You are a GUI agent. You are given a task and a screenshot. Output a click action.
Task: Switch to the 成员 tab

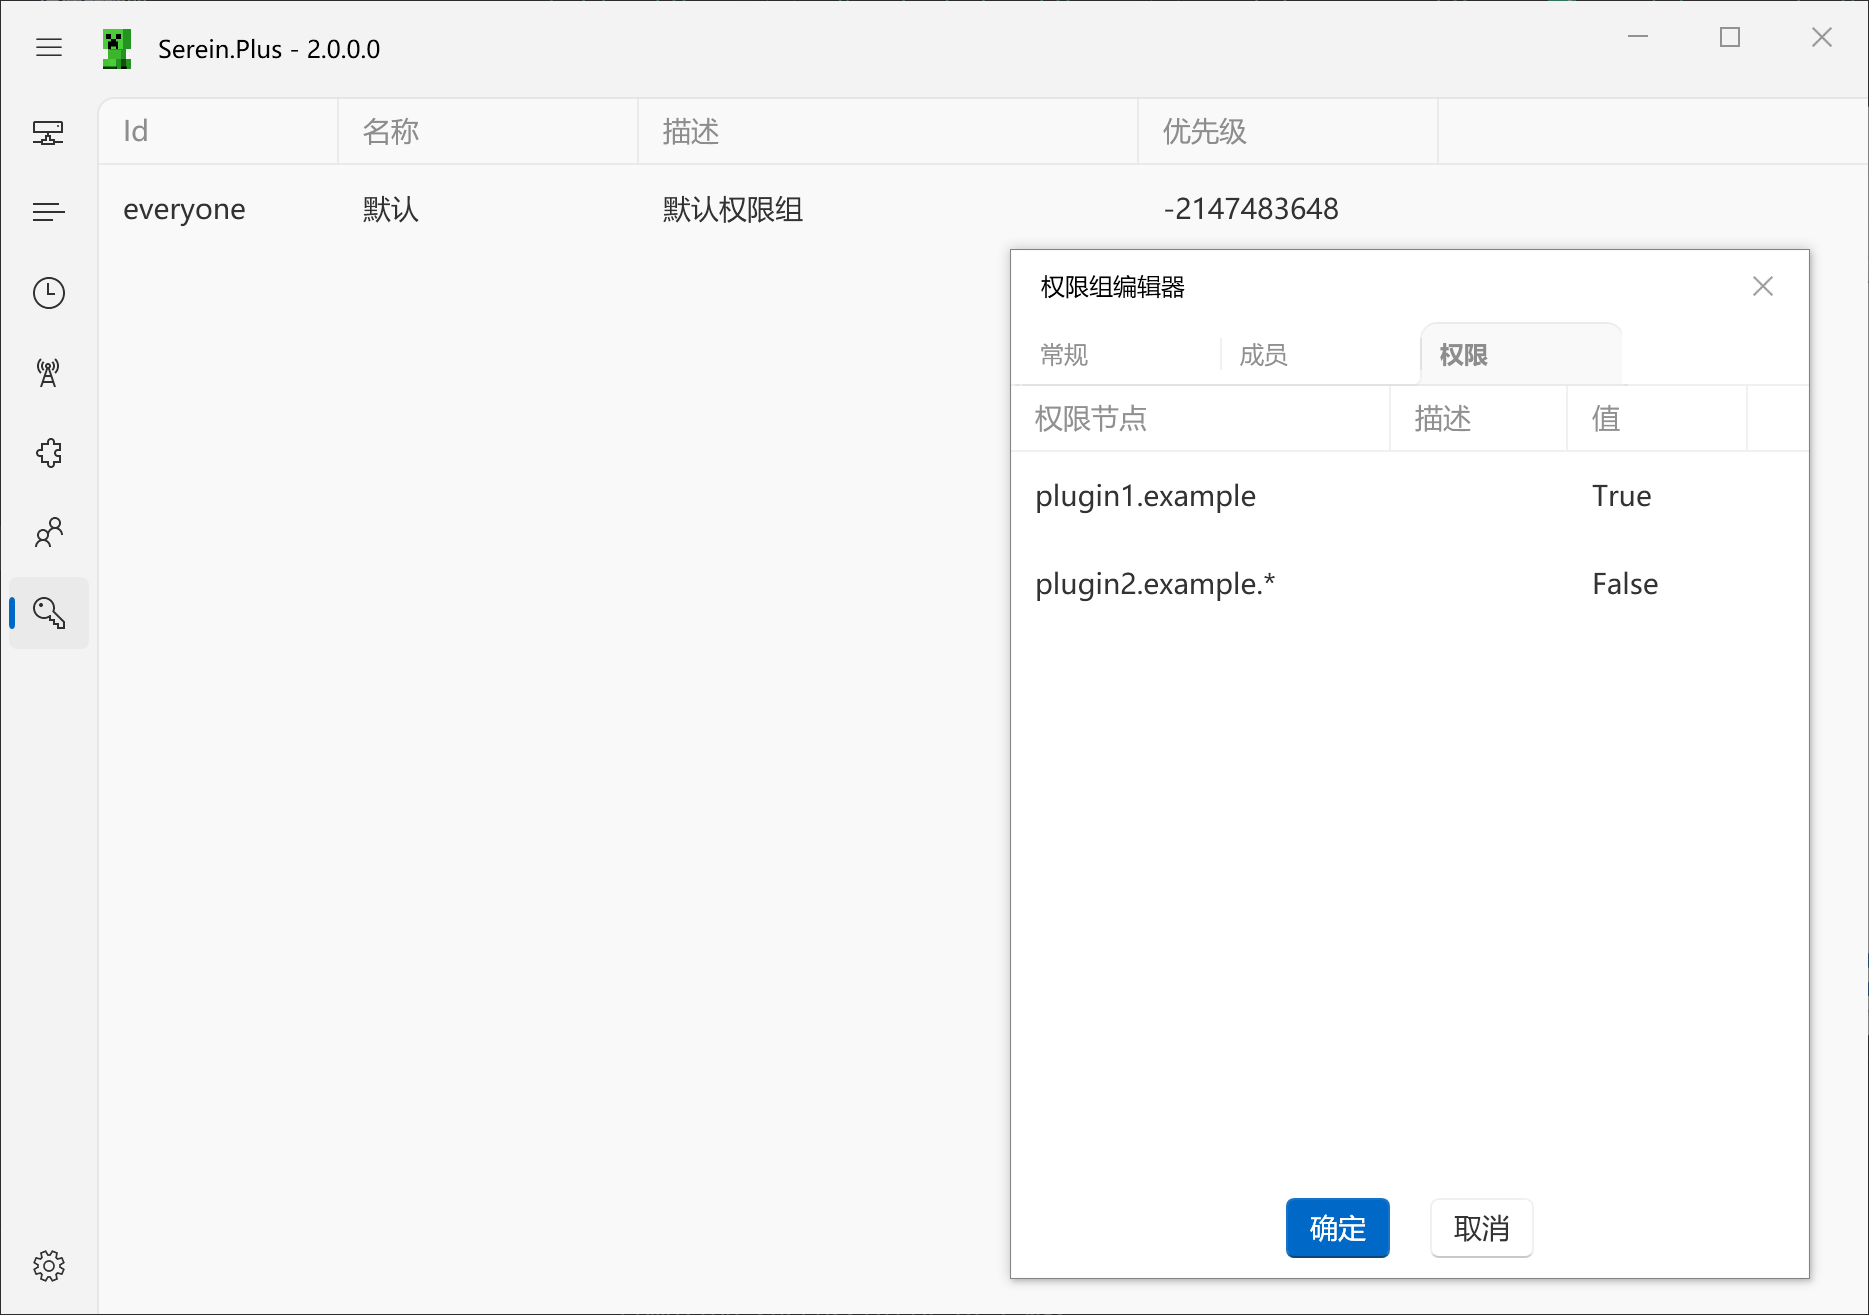1320,355
